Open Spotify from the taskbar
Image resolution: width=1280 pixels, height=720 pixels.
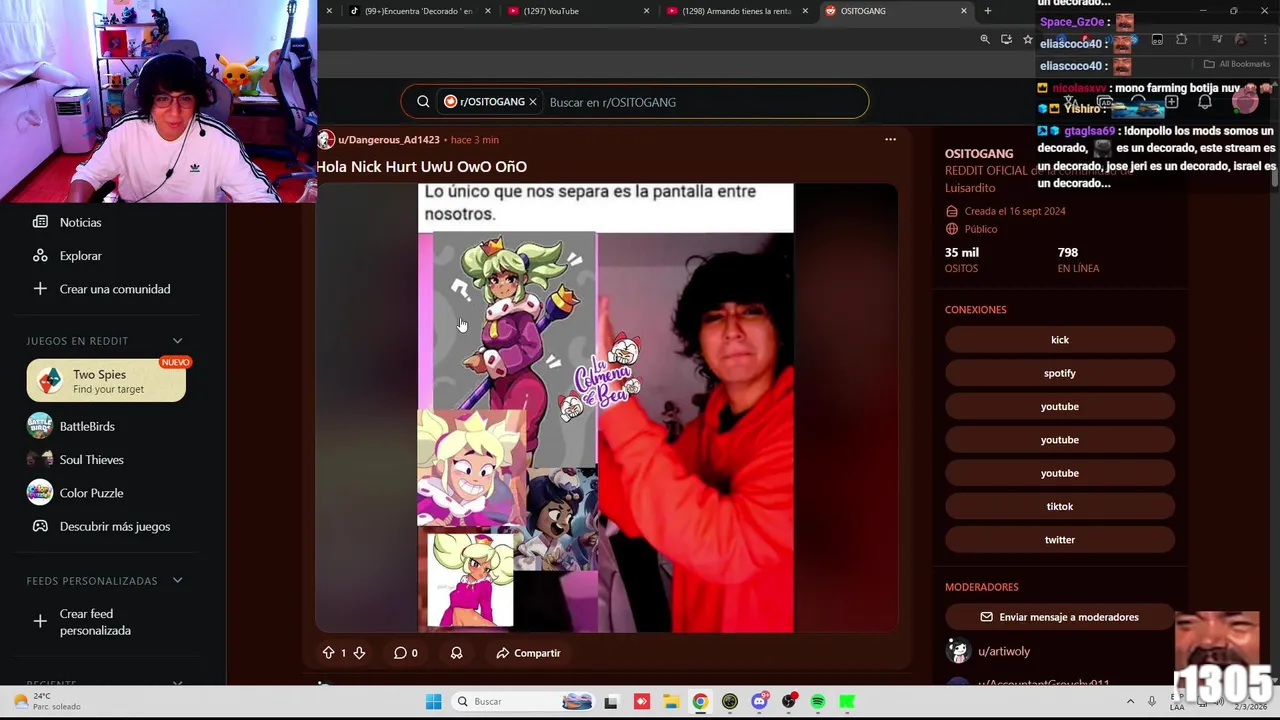coord(818,701)
